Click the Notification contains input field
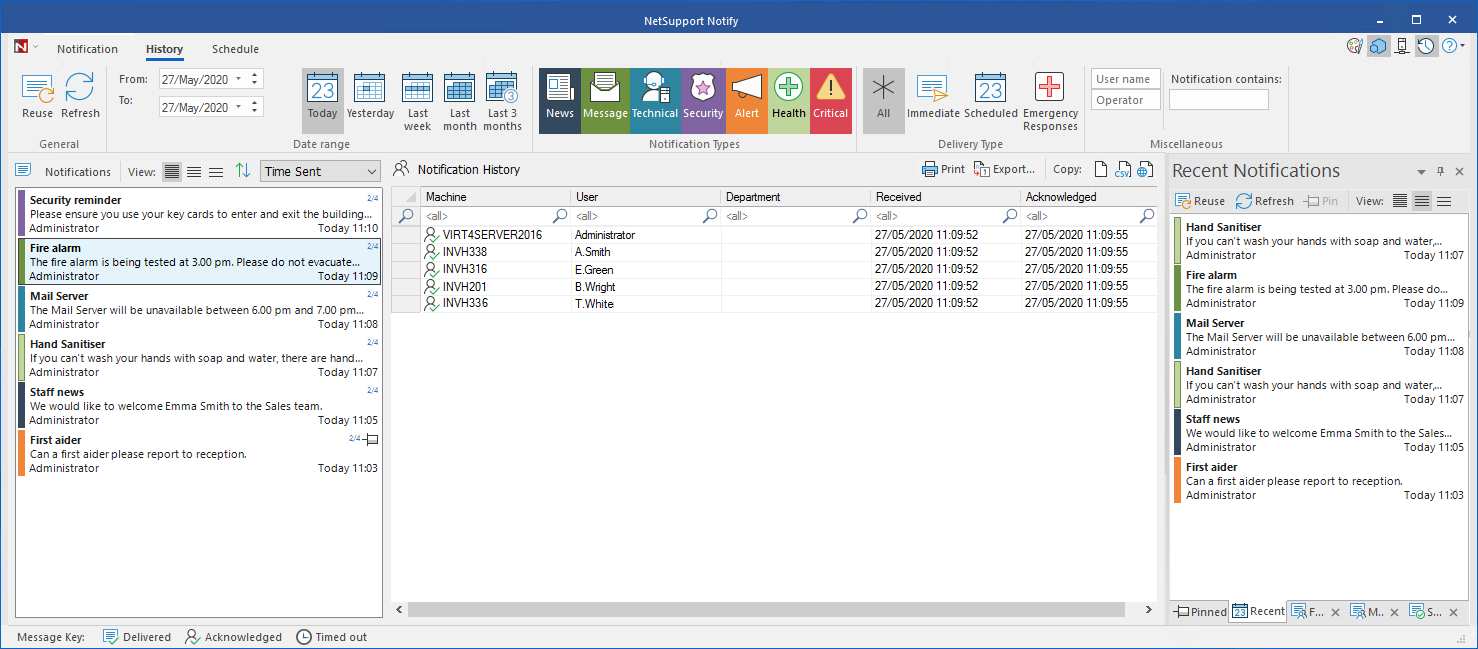 1218,98
